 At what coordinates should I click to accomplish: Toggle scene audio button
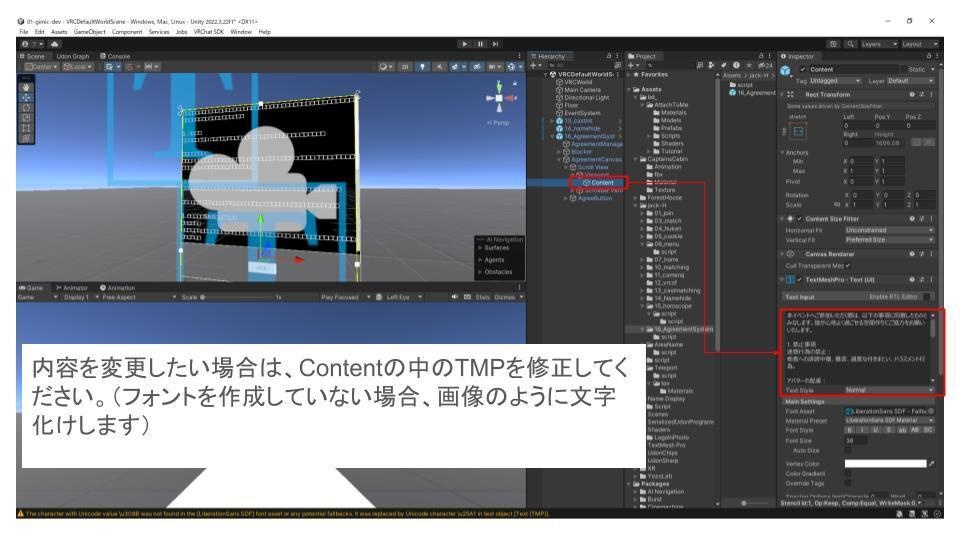click(440, 67)
